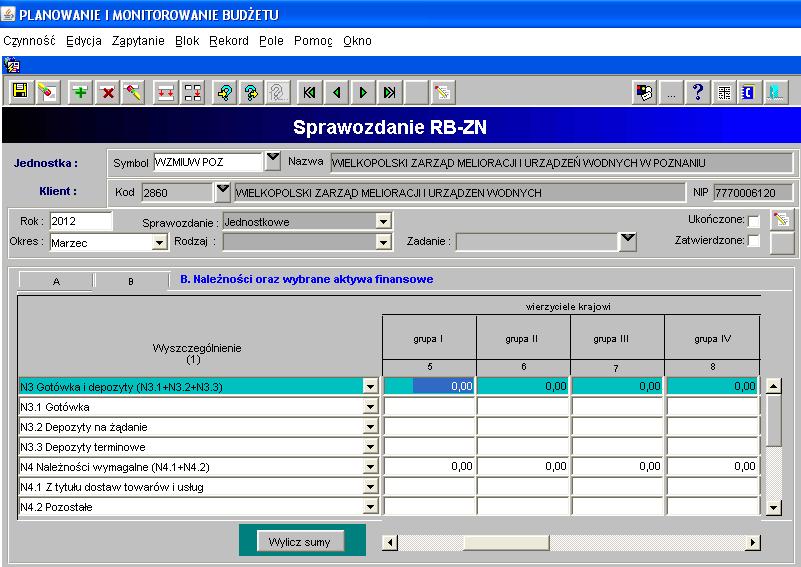Open the Klient Kod dropdown list
801x567 pixels.
[223, 192]
